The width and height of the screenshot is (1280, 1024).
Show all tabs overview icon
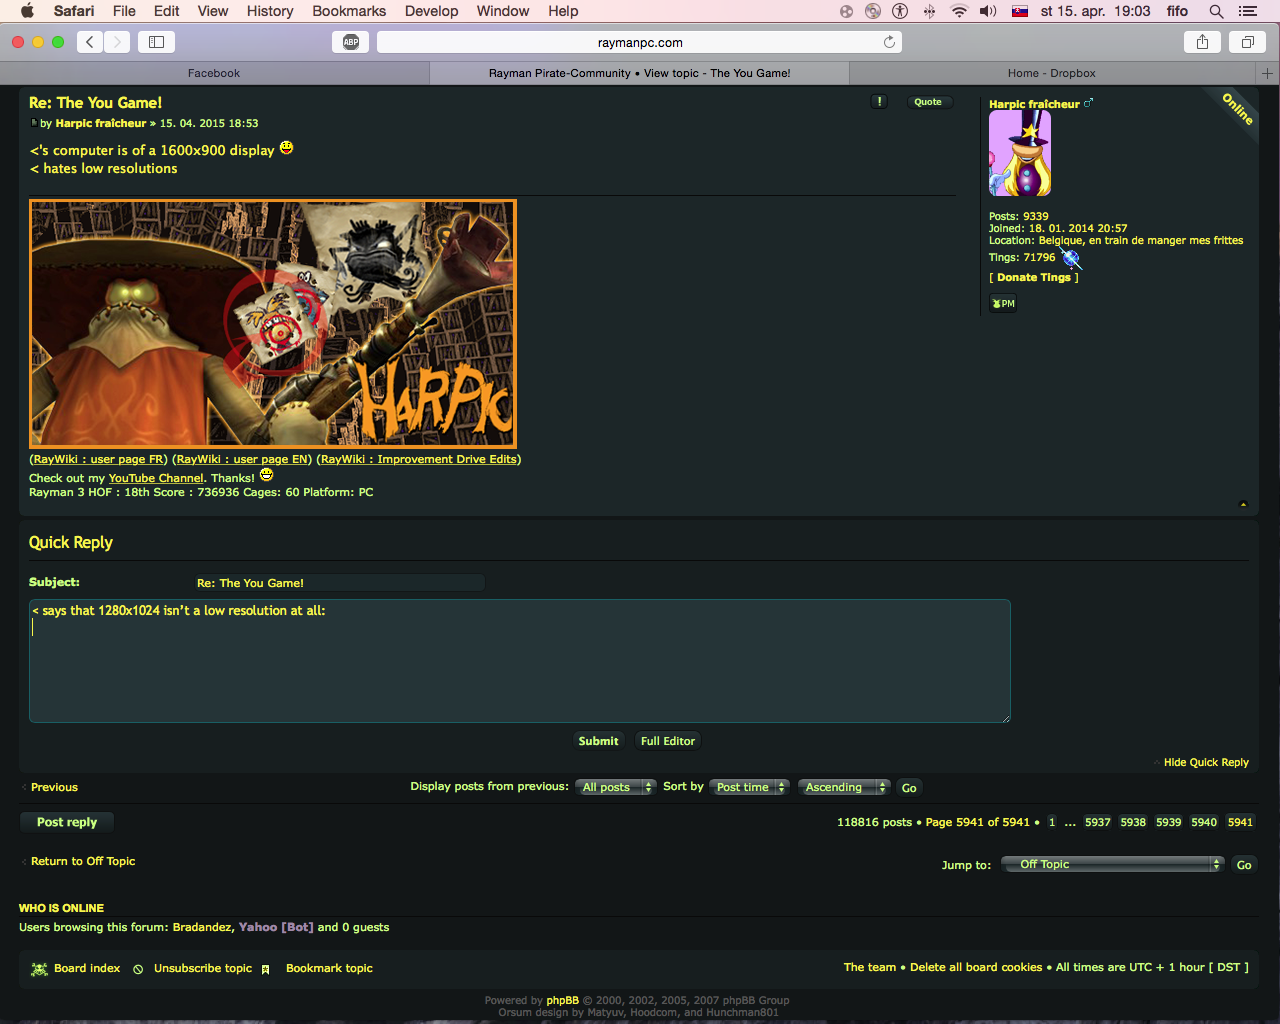[1248, 42]
